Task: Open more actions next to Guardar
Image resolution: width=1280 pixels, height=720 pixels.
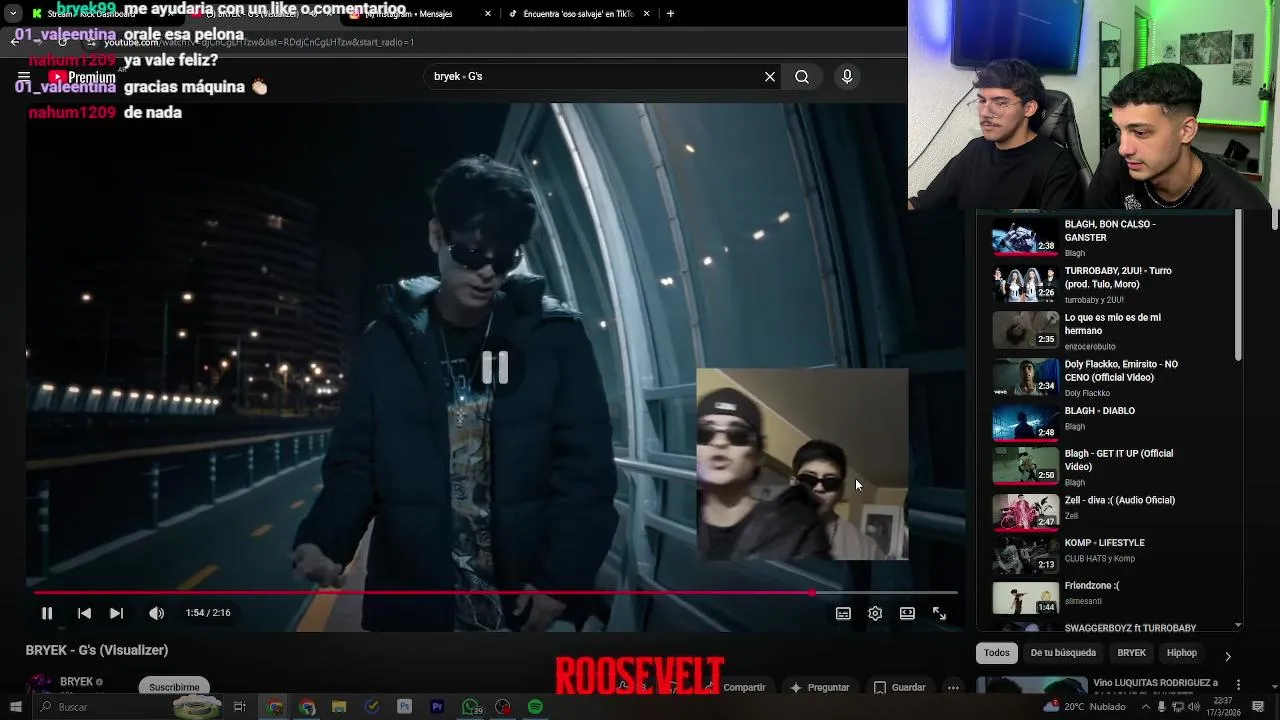Action: (953, 688)
